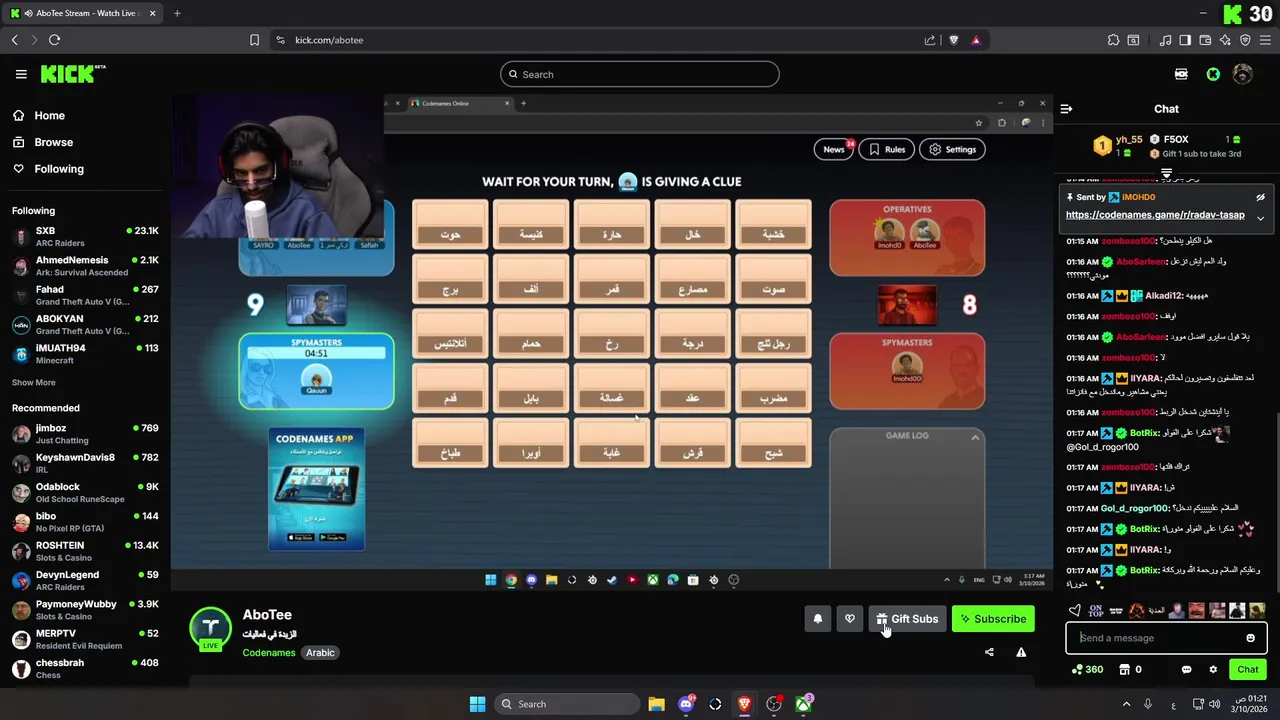Expand Following list with Show more

[x=33, y=382]
